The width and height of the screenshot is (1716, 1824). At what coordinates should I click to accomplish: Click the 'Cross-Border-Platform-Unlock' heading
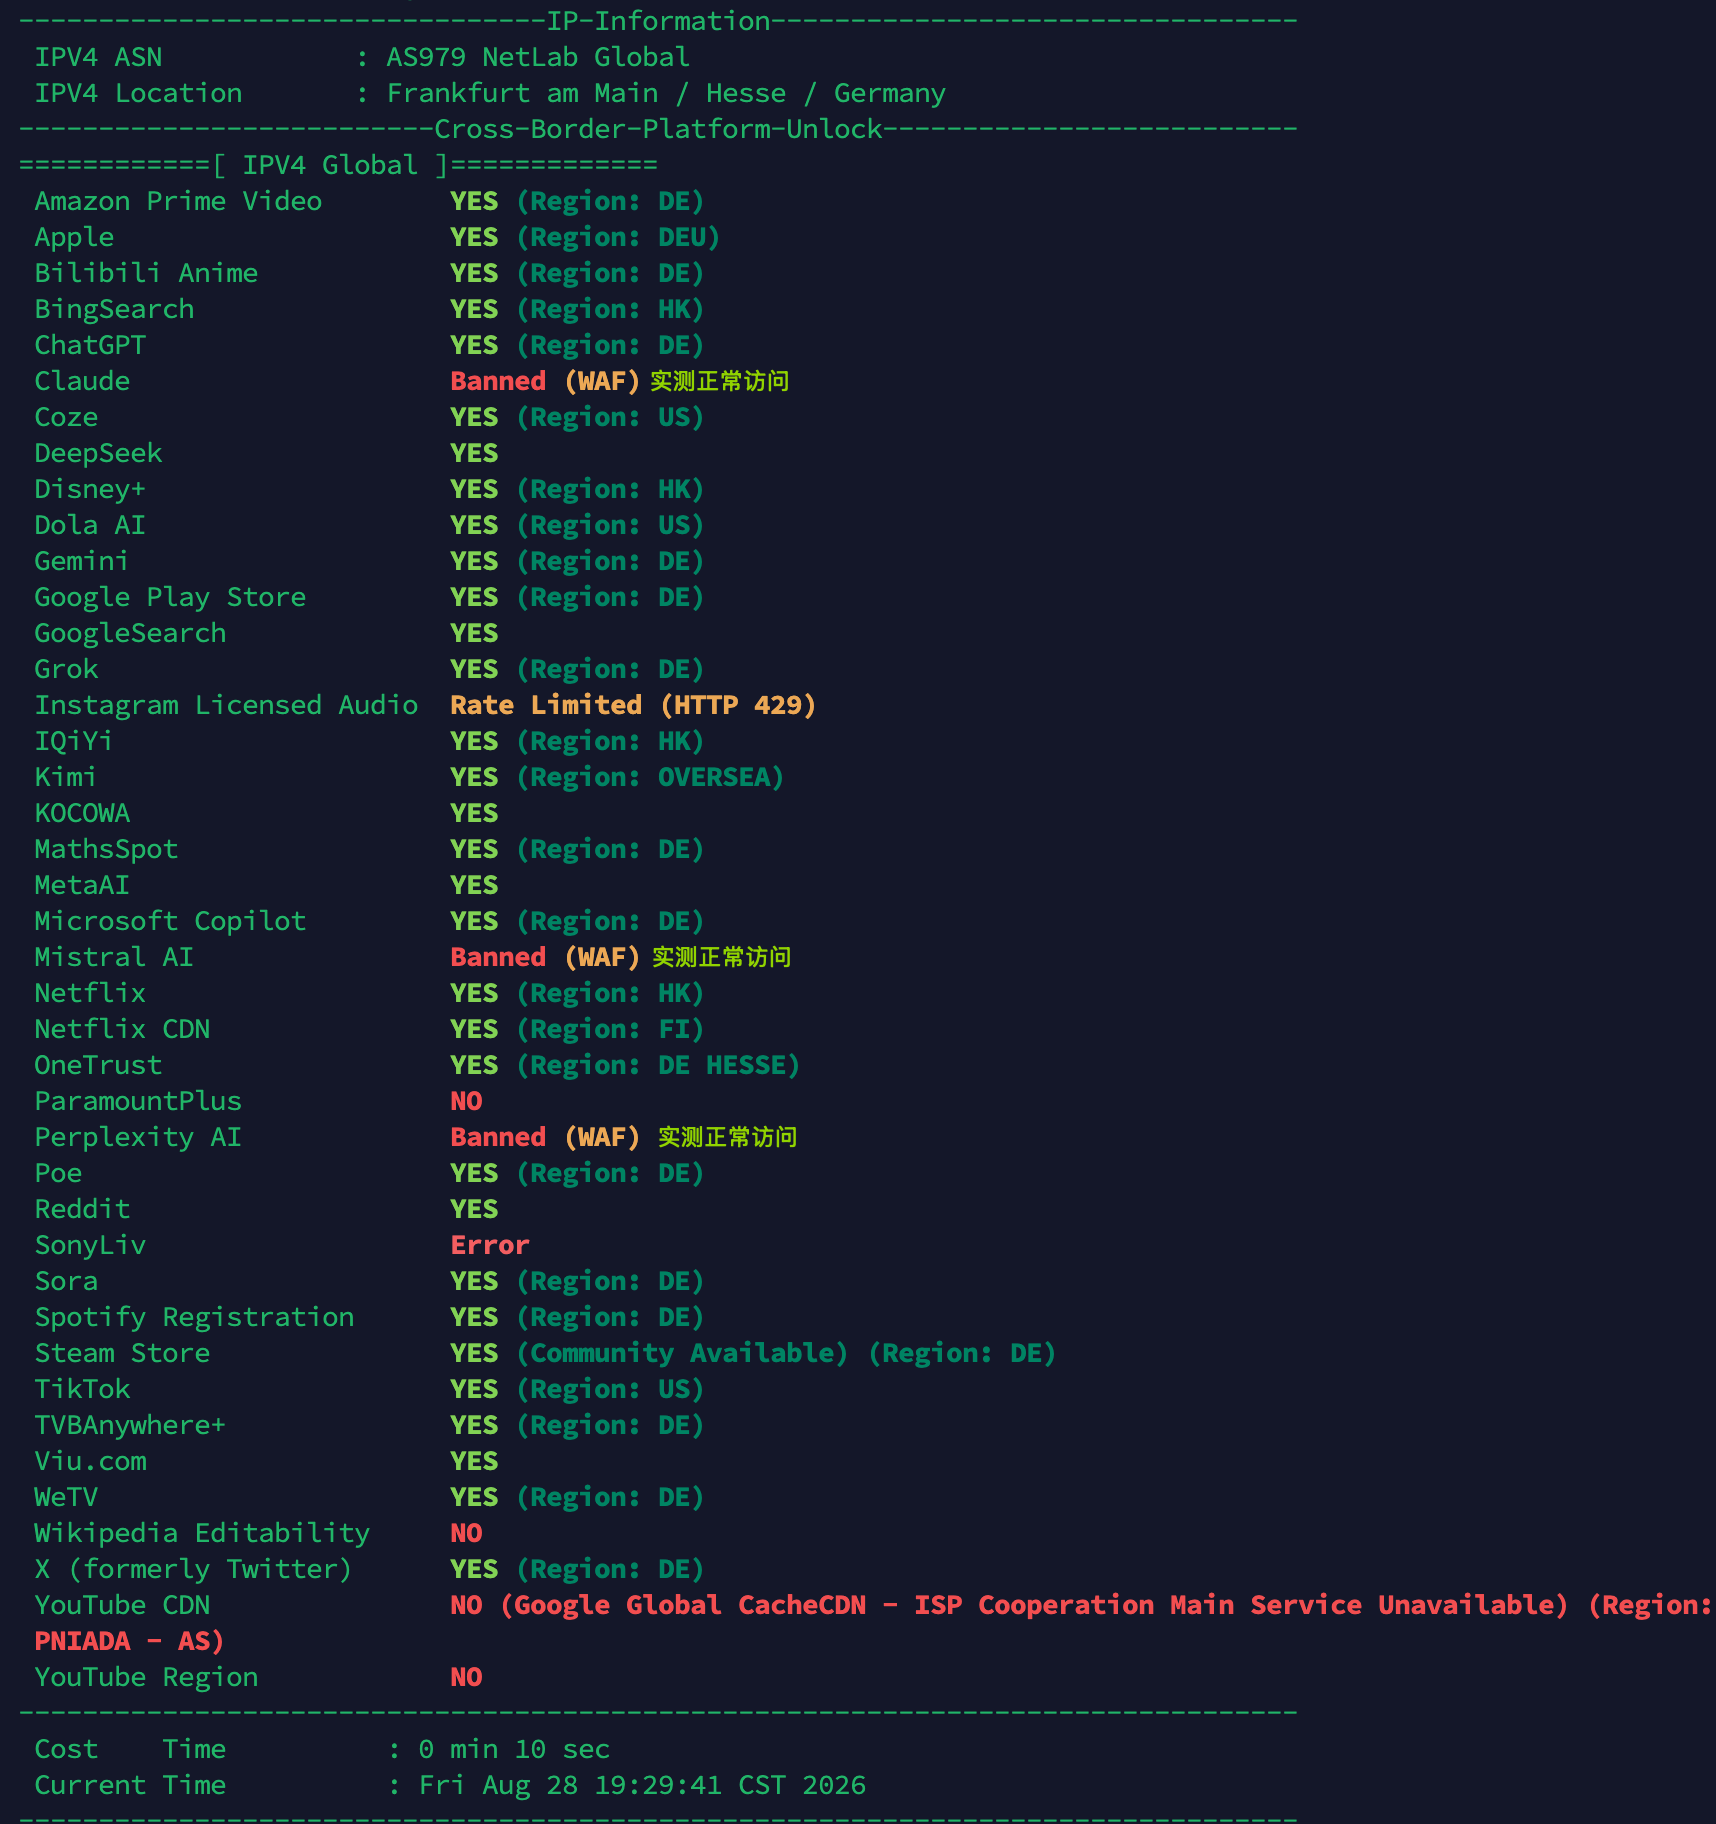point(658,129)
